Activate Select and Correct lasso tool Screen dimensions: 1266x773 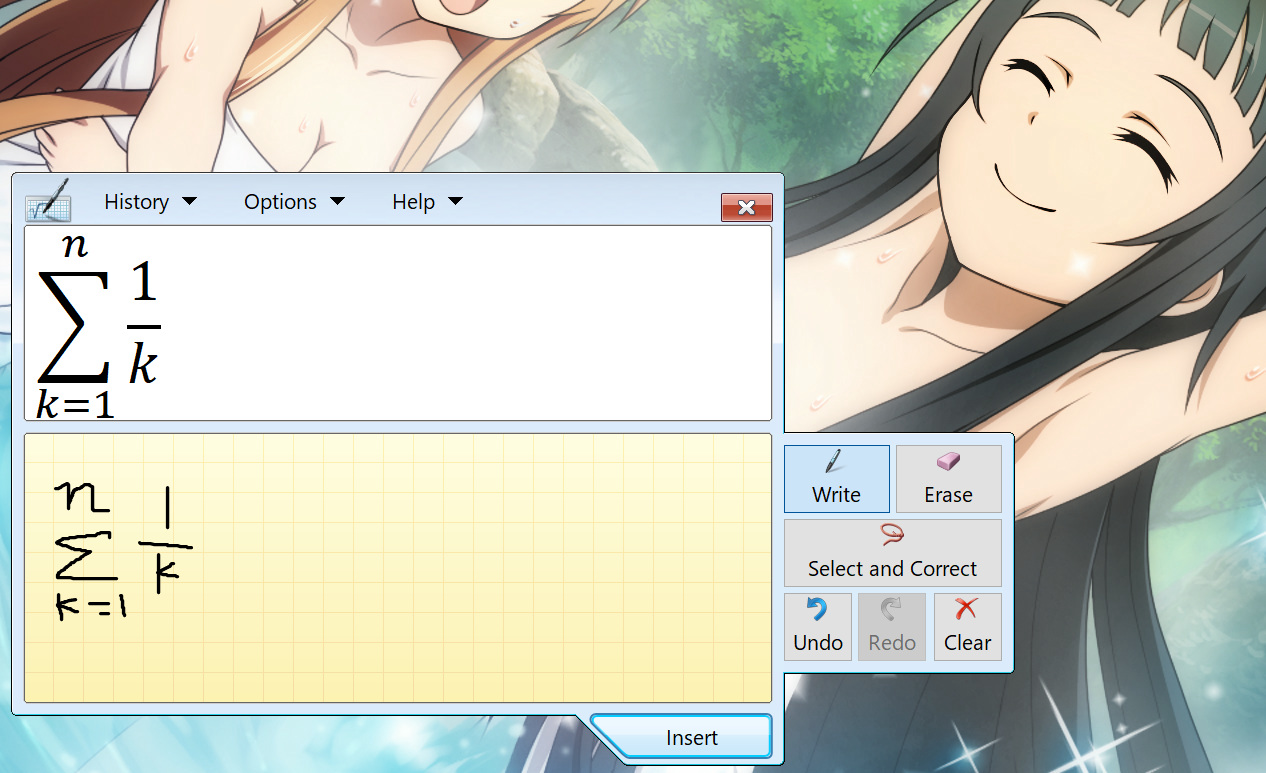(893, 553)
